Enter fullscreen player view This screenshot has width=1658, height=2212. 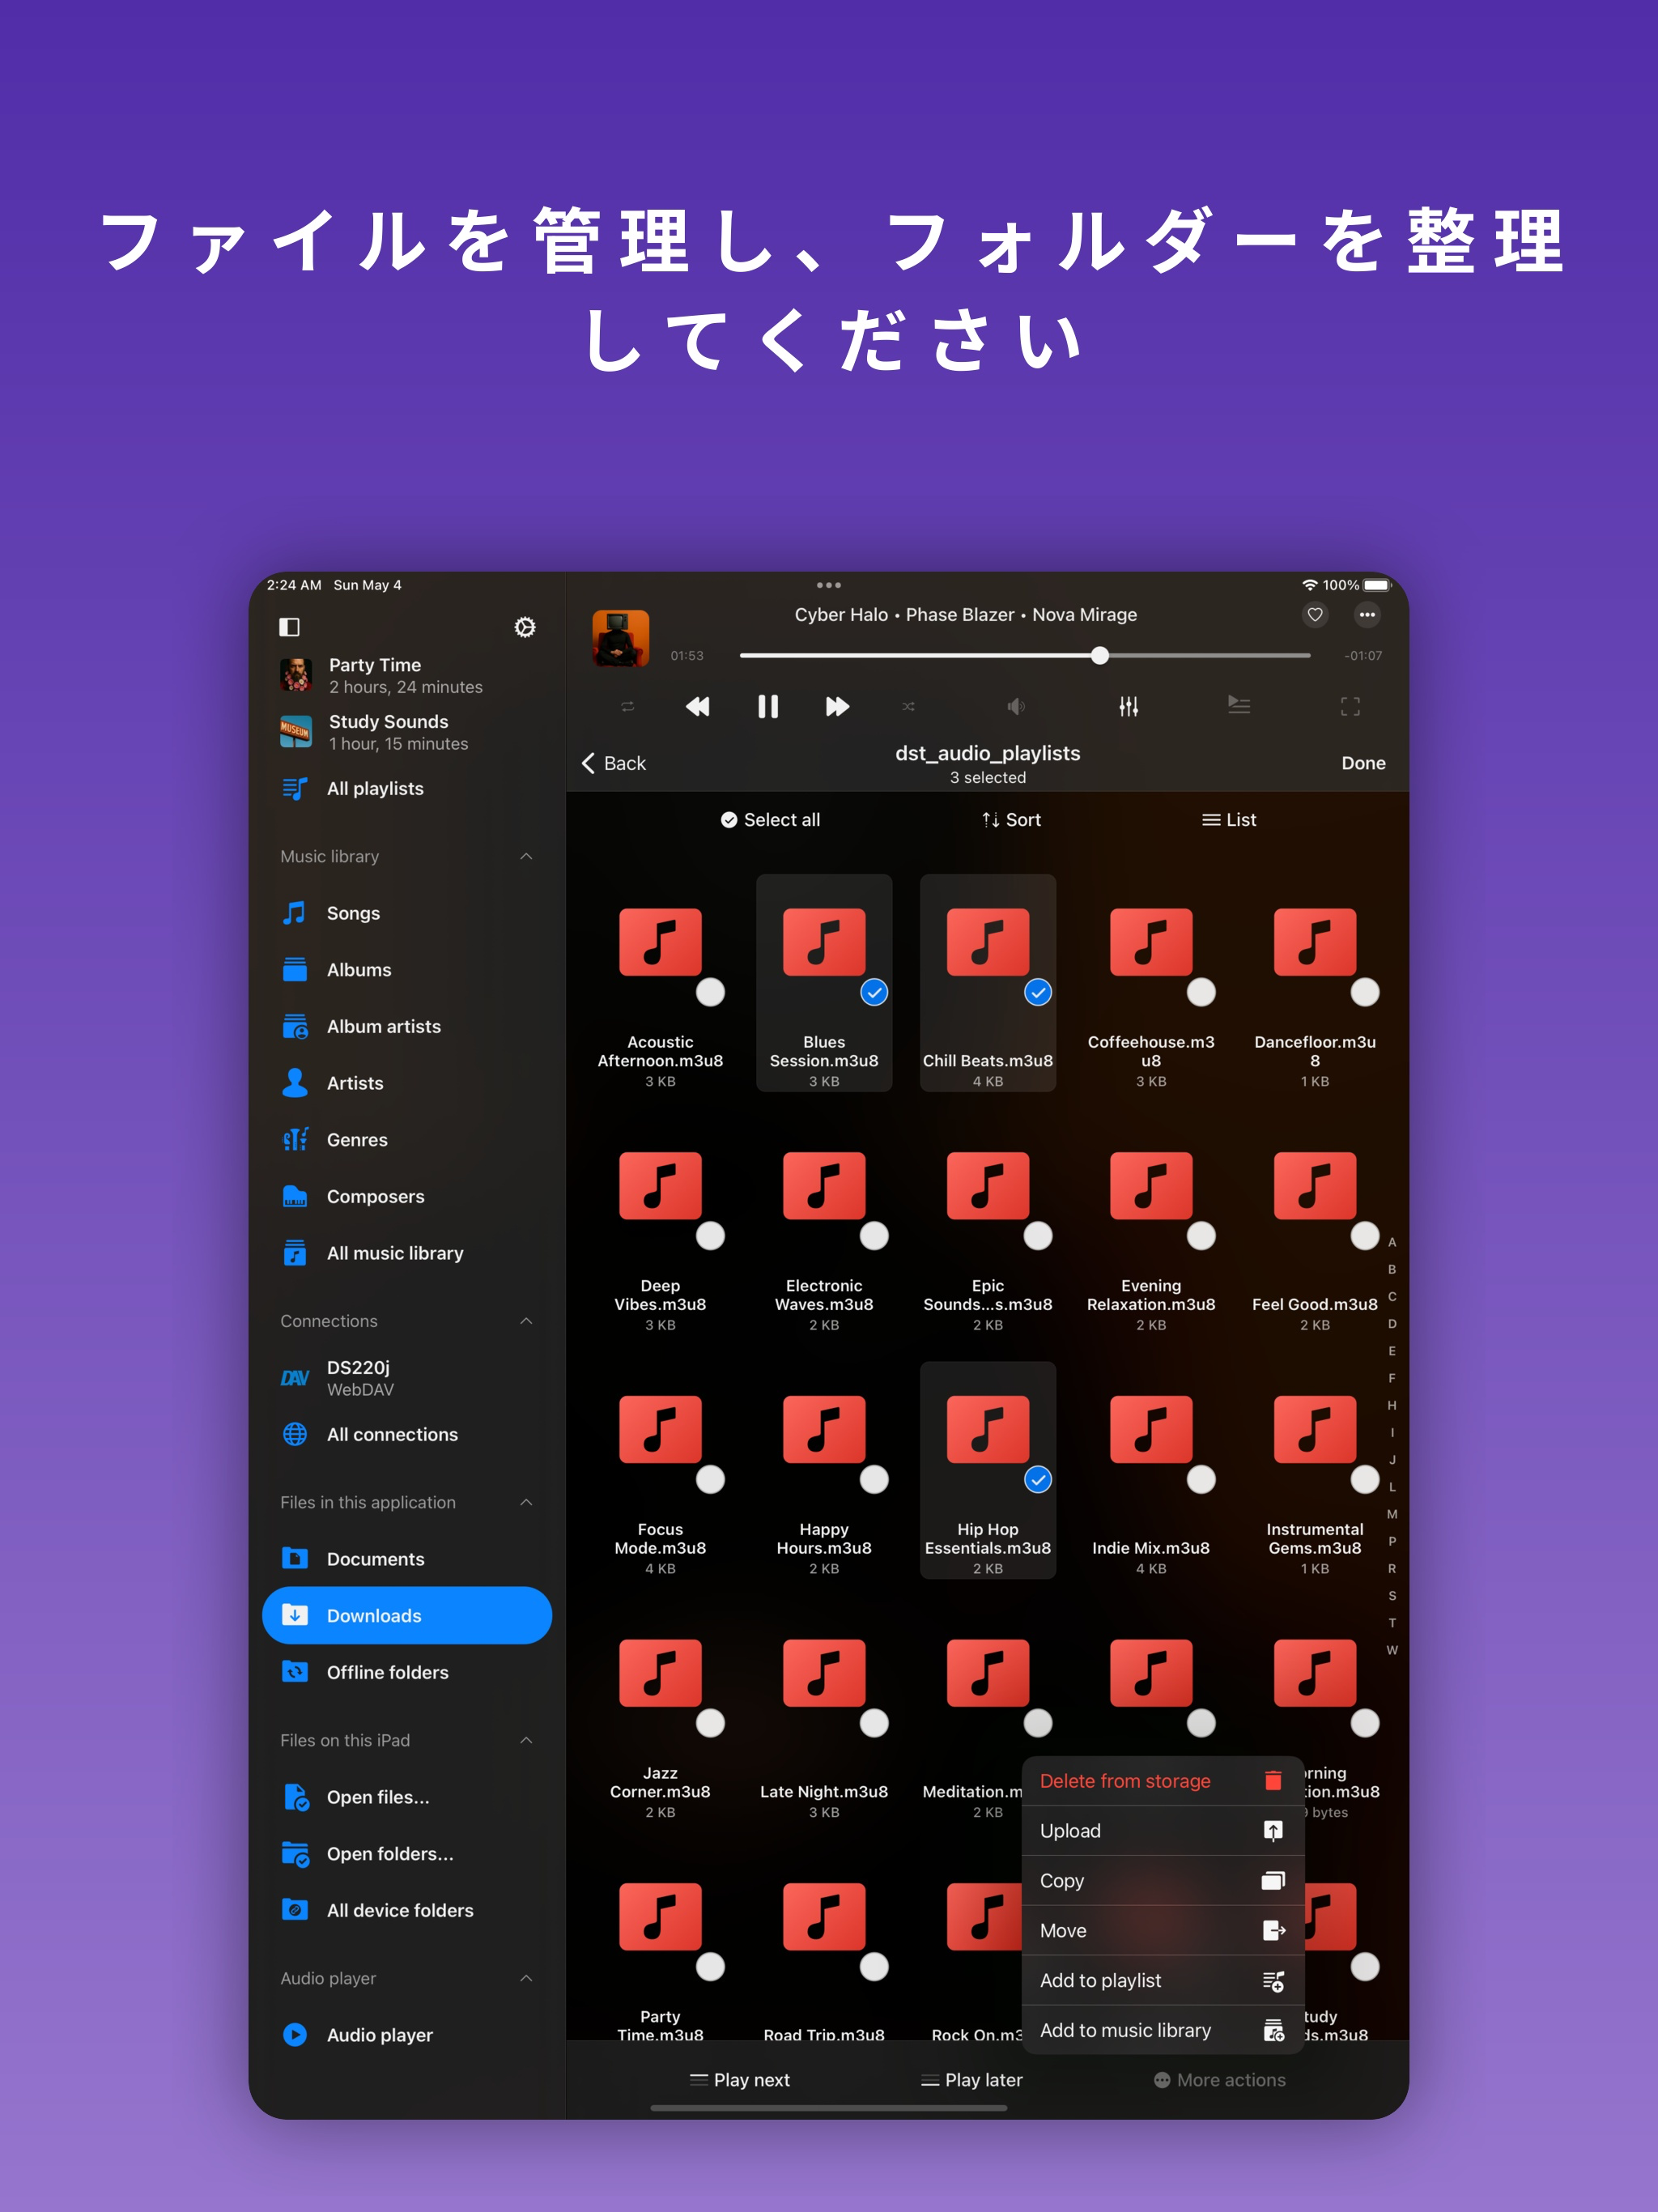coord(1350,707)
